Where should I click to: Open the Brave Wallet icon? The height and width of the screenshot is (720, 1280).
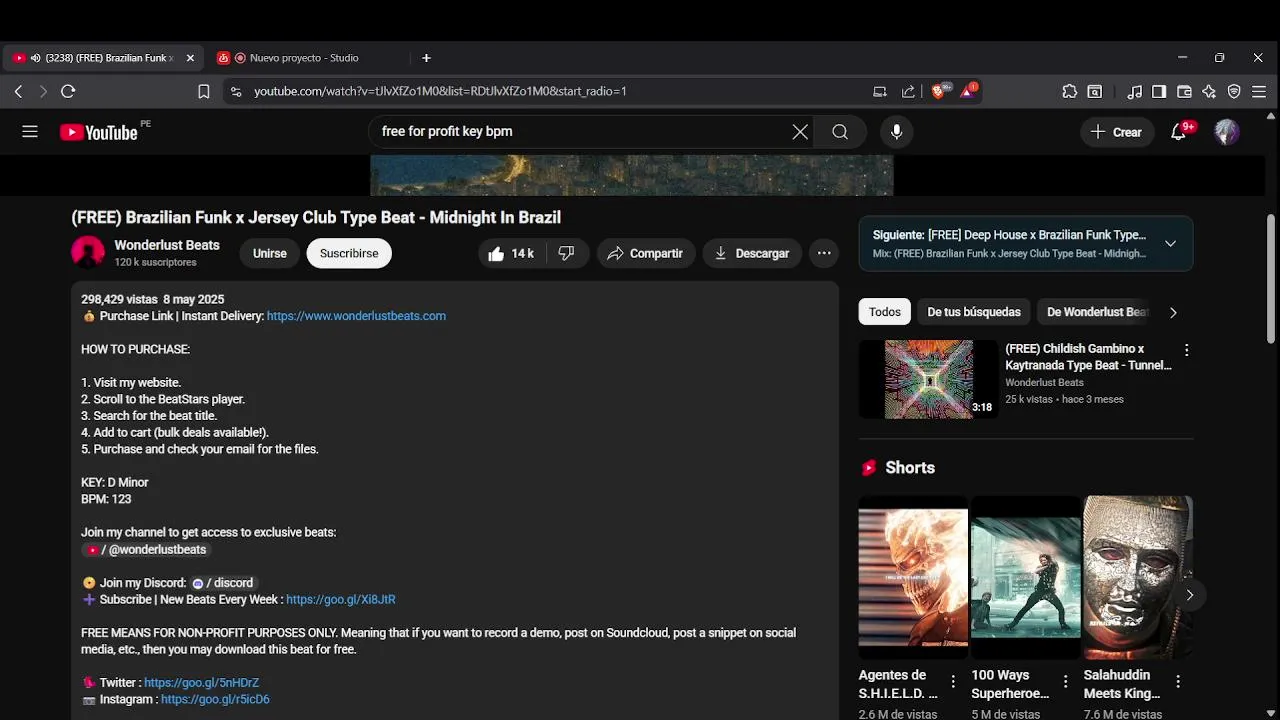click(x=1184, y=91)
